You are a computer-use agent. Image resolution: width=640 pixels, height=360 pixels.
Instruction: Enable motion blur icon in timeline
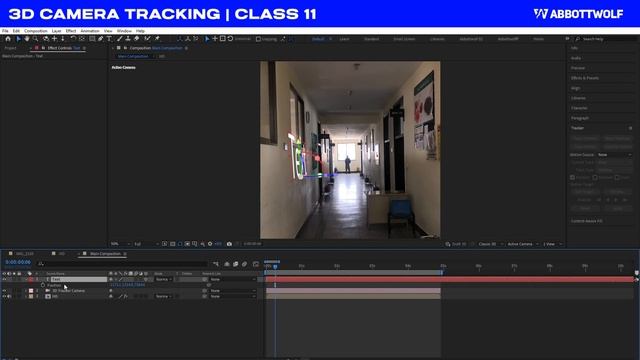pyautogui.click(x=244, y=264)
